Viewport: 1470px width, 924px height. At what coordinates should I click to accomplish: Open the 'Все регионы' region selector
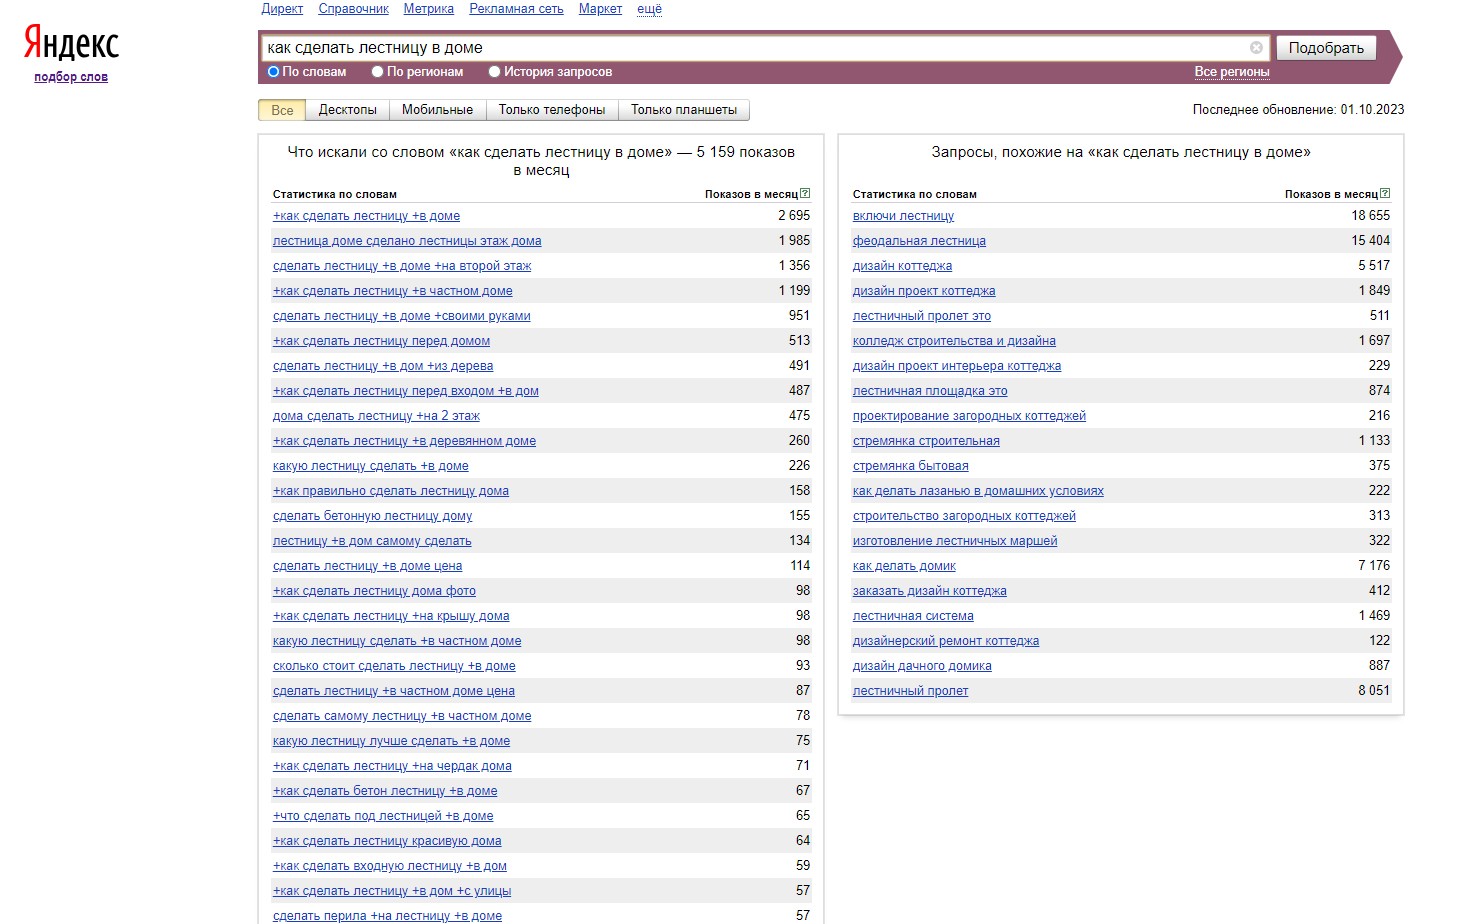click(1232, 72)
